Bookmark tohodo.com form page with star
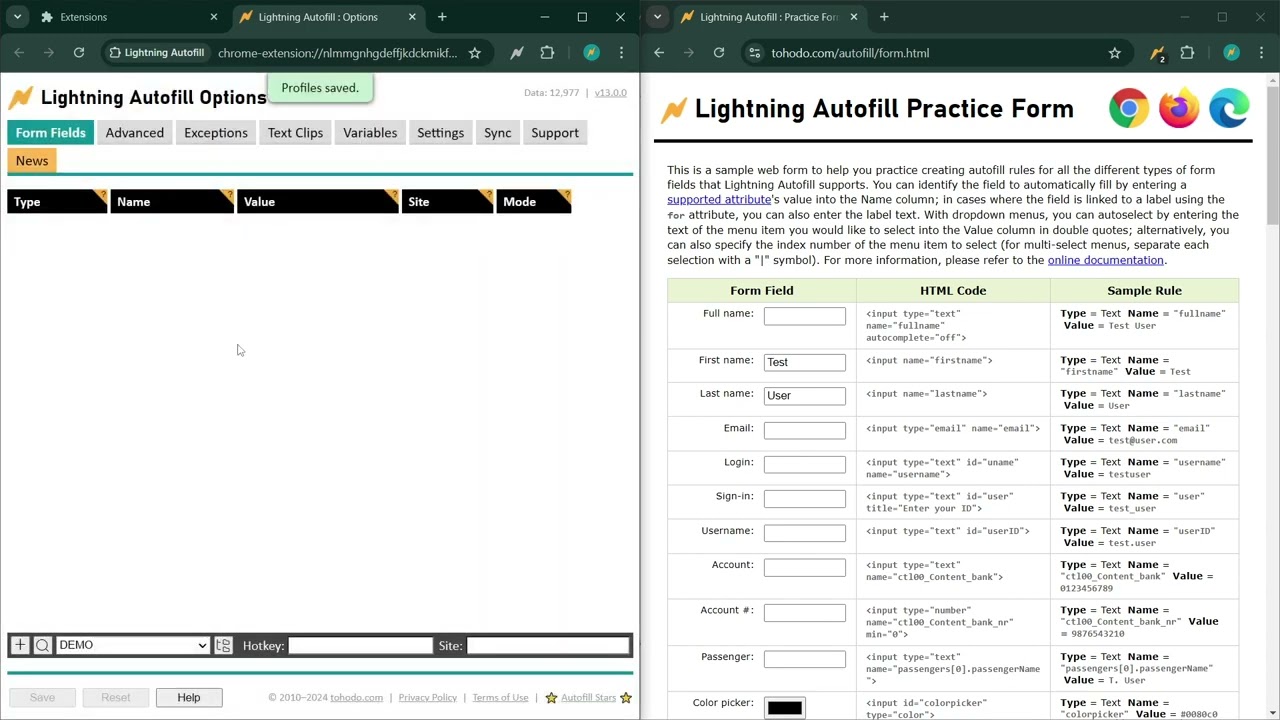Viewport: 1280px width, 720px height. click(1115, 53)
